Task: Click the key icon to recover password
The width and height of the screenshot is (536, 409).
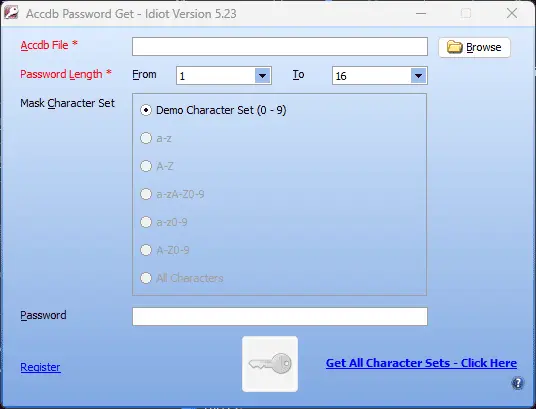Action: pos(270,364)
